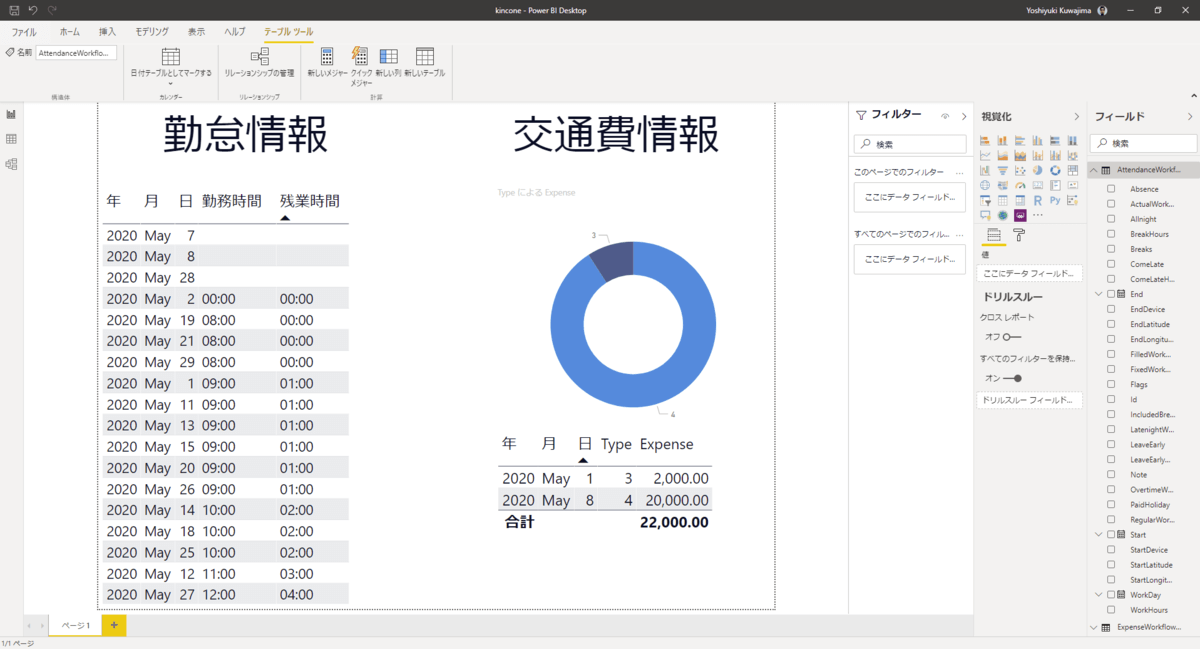Open the ヘルプ ribbon tab
Viewport: 1200px width, 649px height.
(x=235, y=32)
